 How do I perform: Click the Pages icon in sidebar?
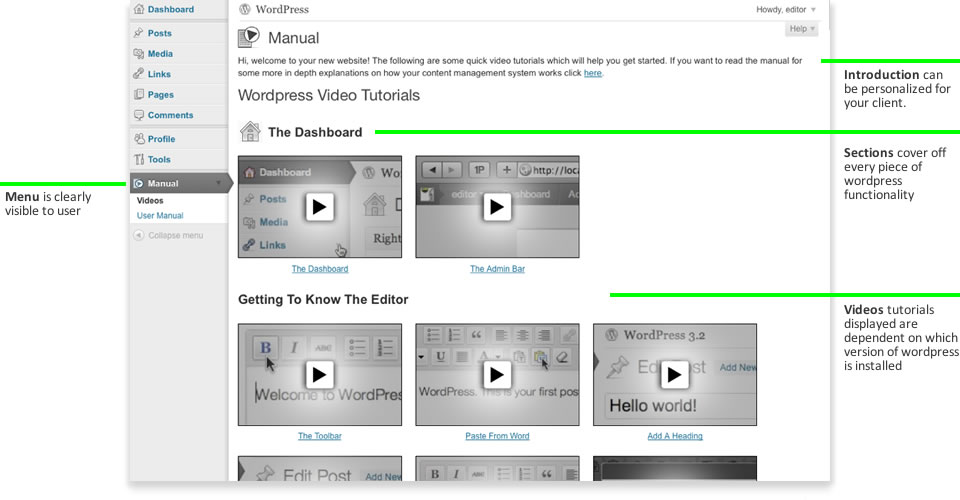[x=139, y=94]
